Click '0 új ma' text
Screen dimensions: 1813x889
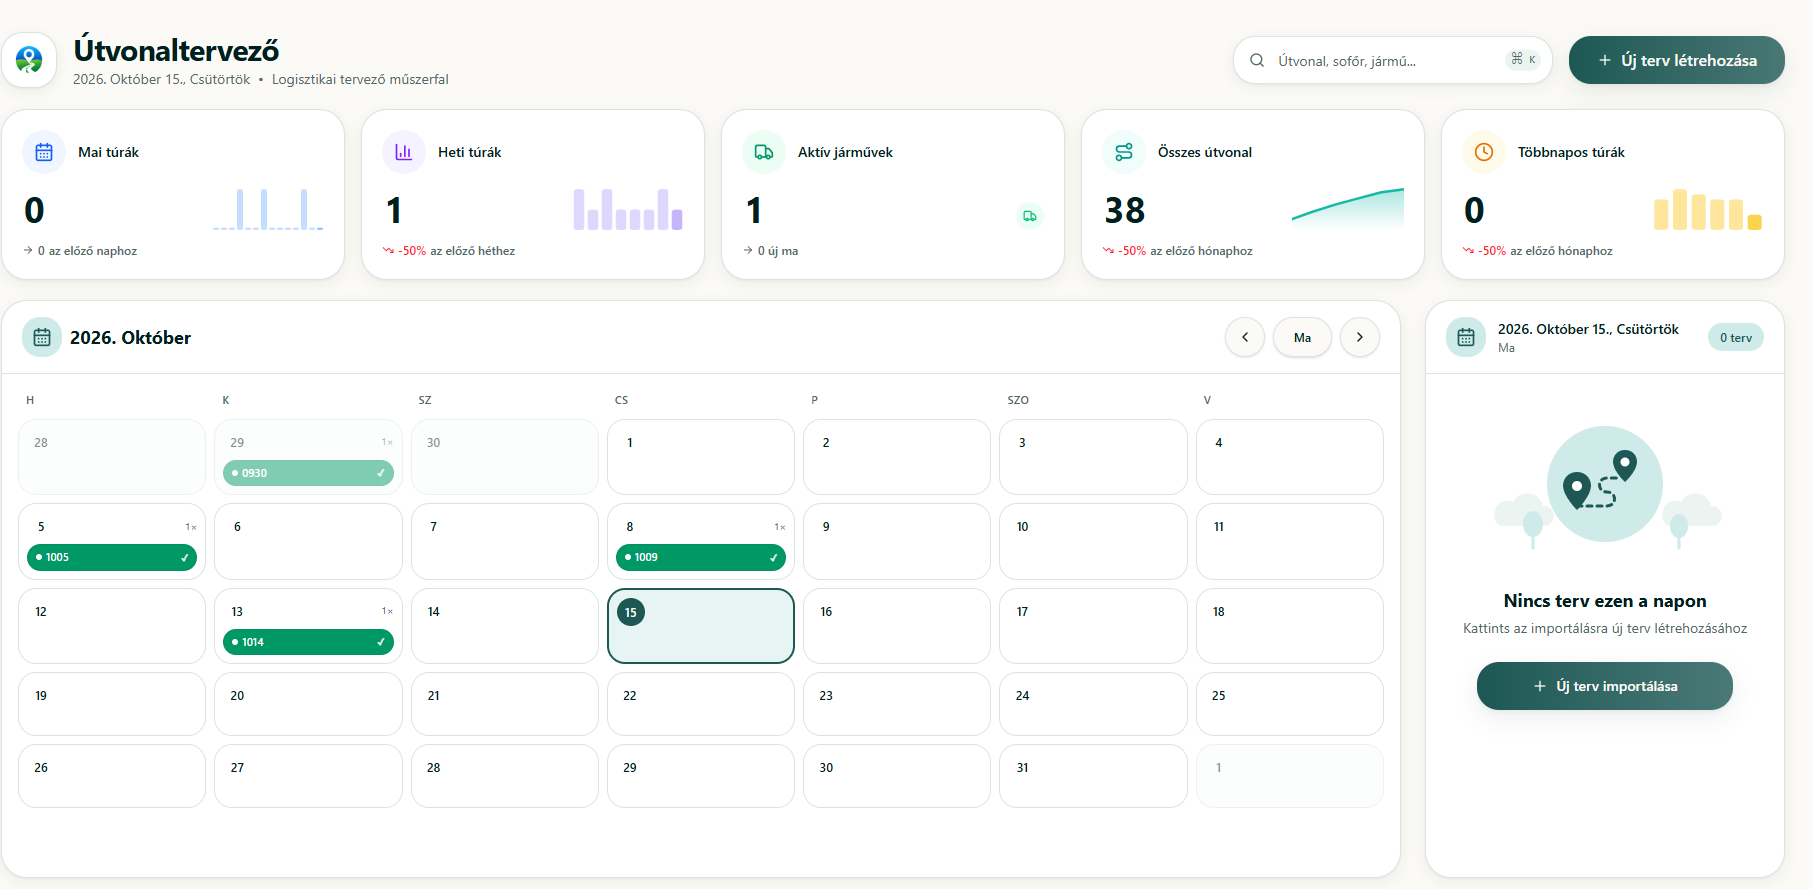(x=778, y=251)
